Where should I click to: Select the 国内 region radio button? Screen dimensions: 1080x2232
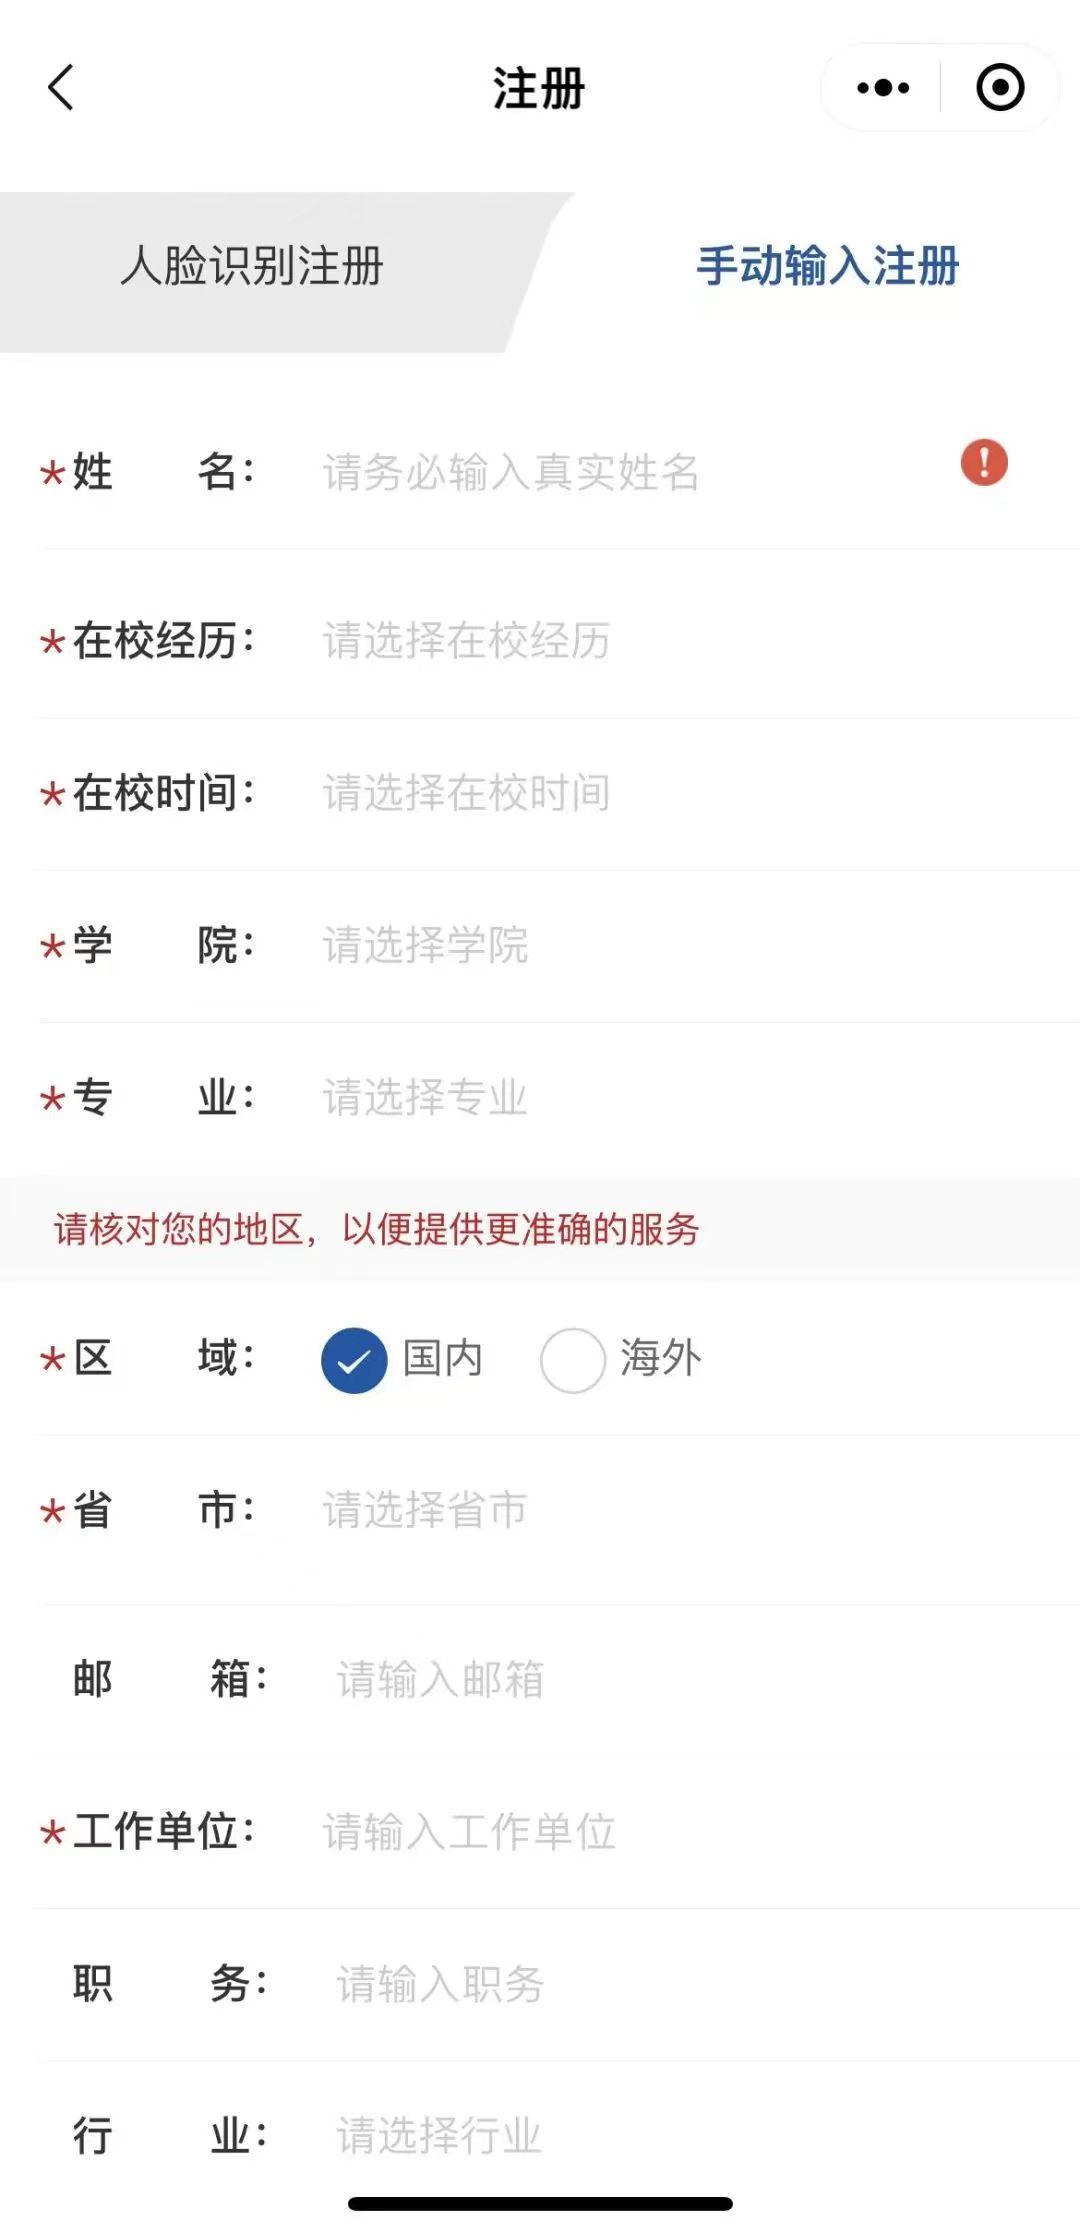tap(355, 1360)
